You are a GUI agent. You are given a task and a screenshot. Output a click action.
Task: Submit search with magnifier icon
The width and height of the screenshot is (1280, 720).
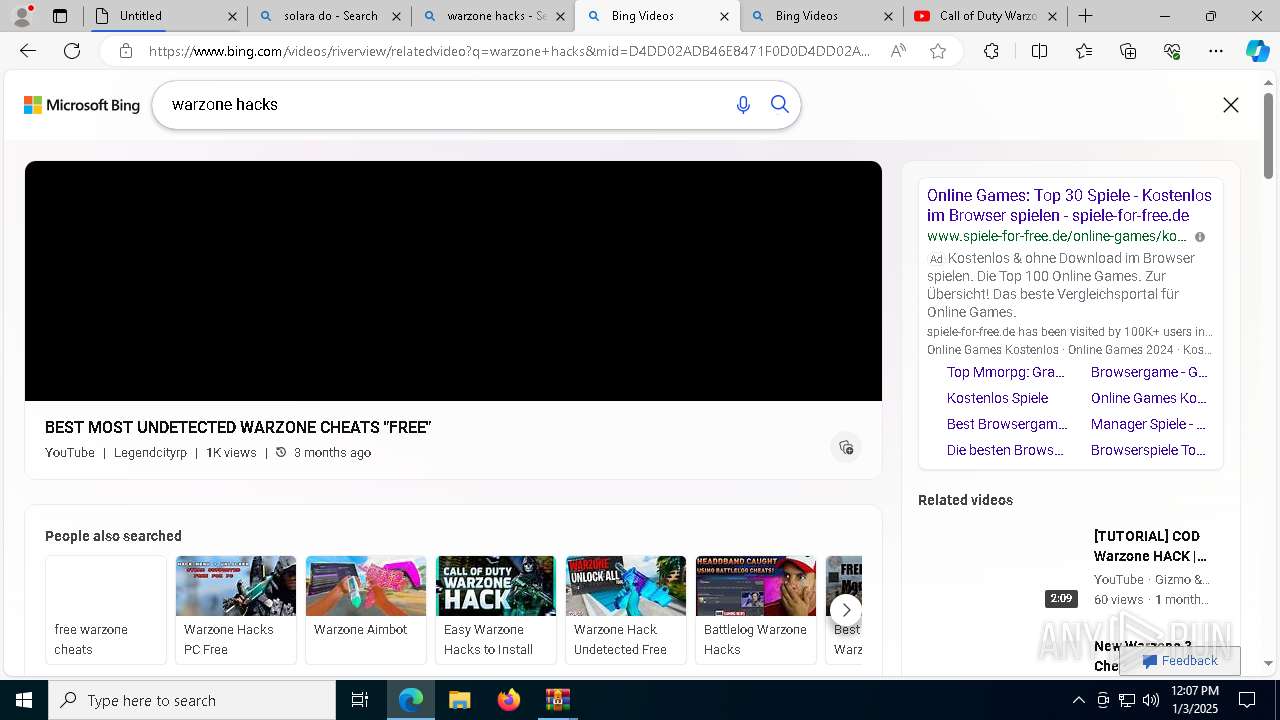(780, 105)
